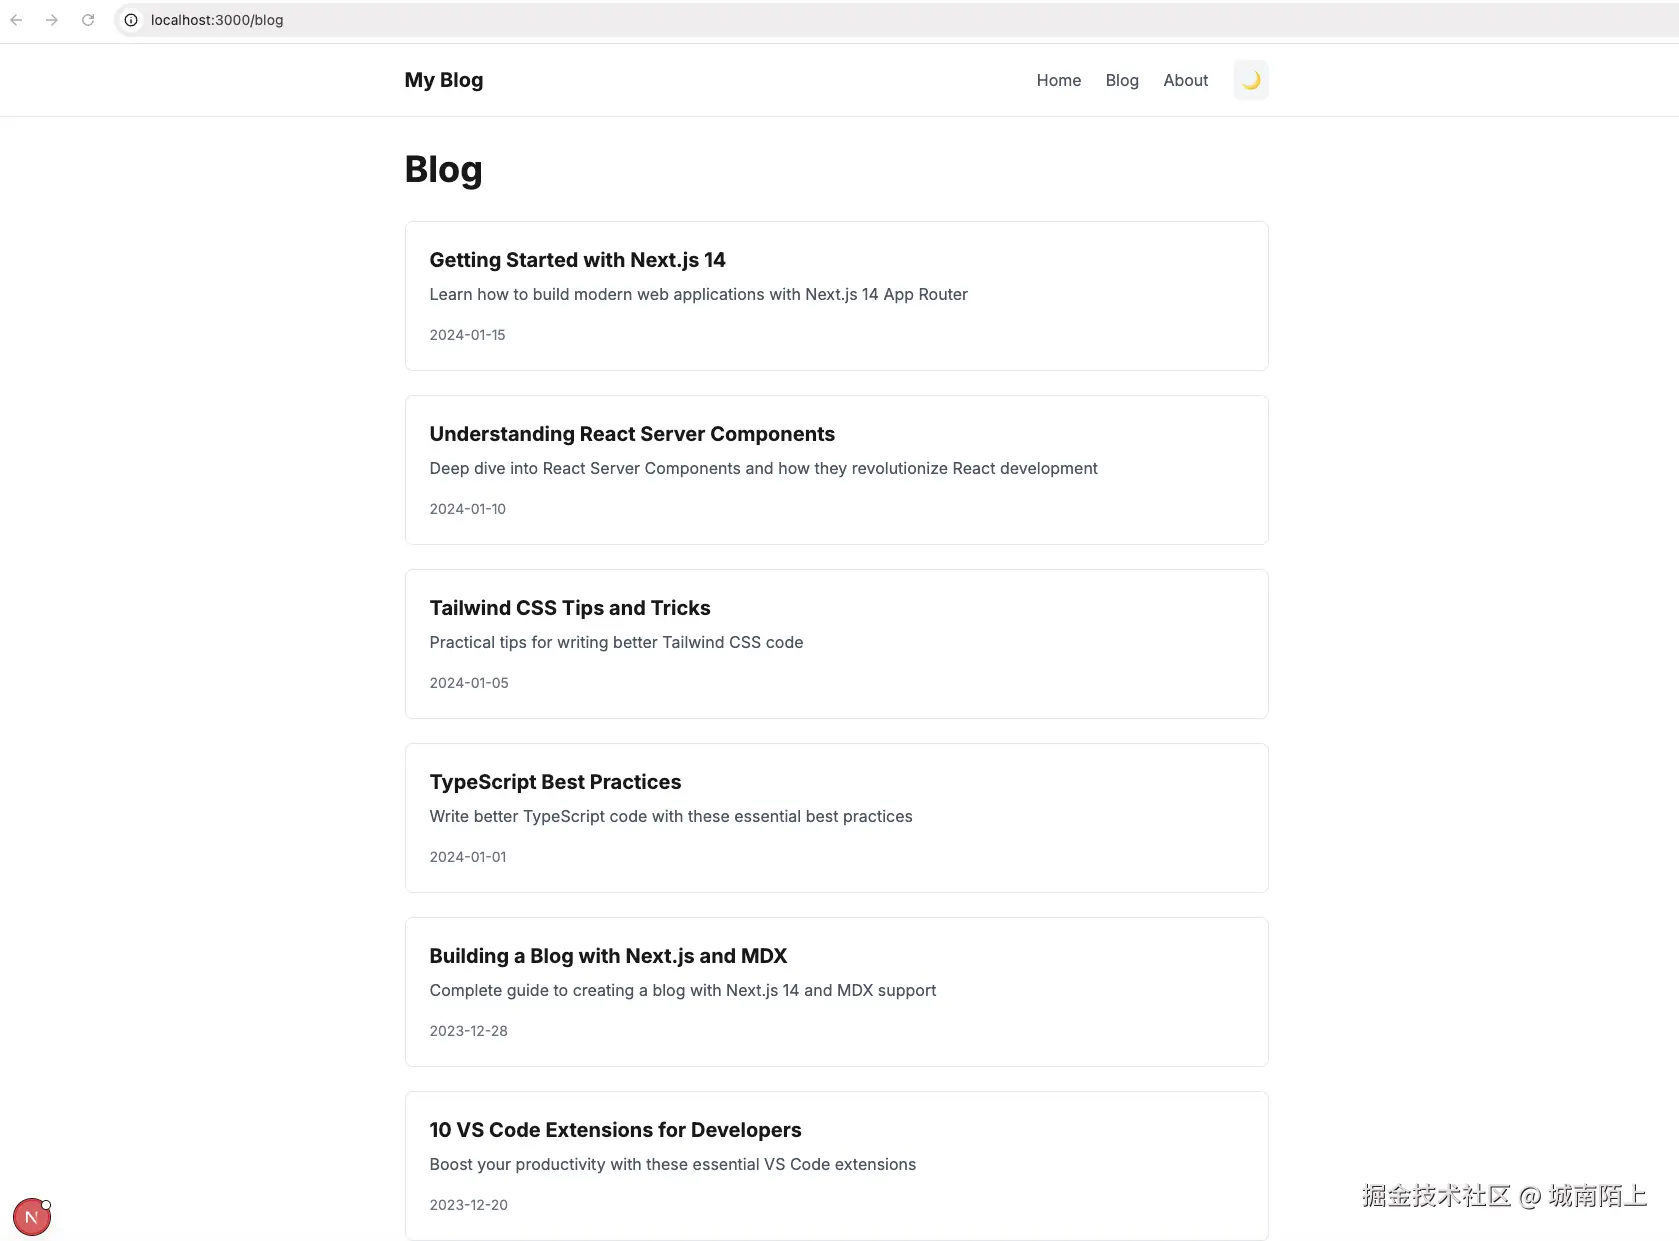1679x1241 pixels.
Task: Navigate to the About page
Action: coord(1185,81)
